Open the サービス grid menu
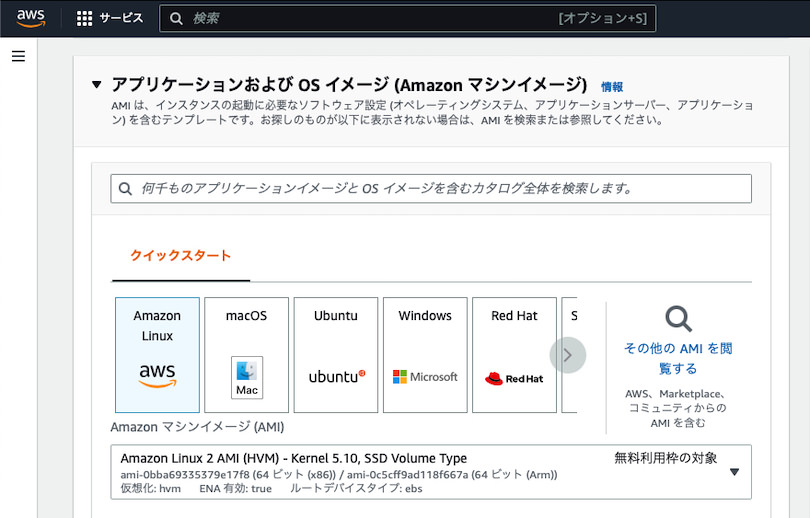 click(110, 18)
